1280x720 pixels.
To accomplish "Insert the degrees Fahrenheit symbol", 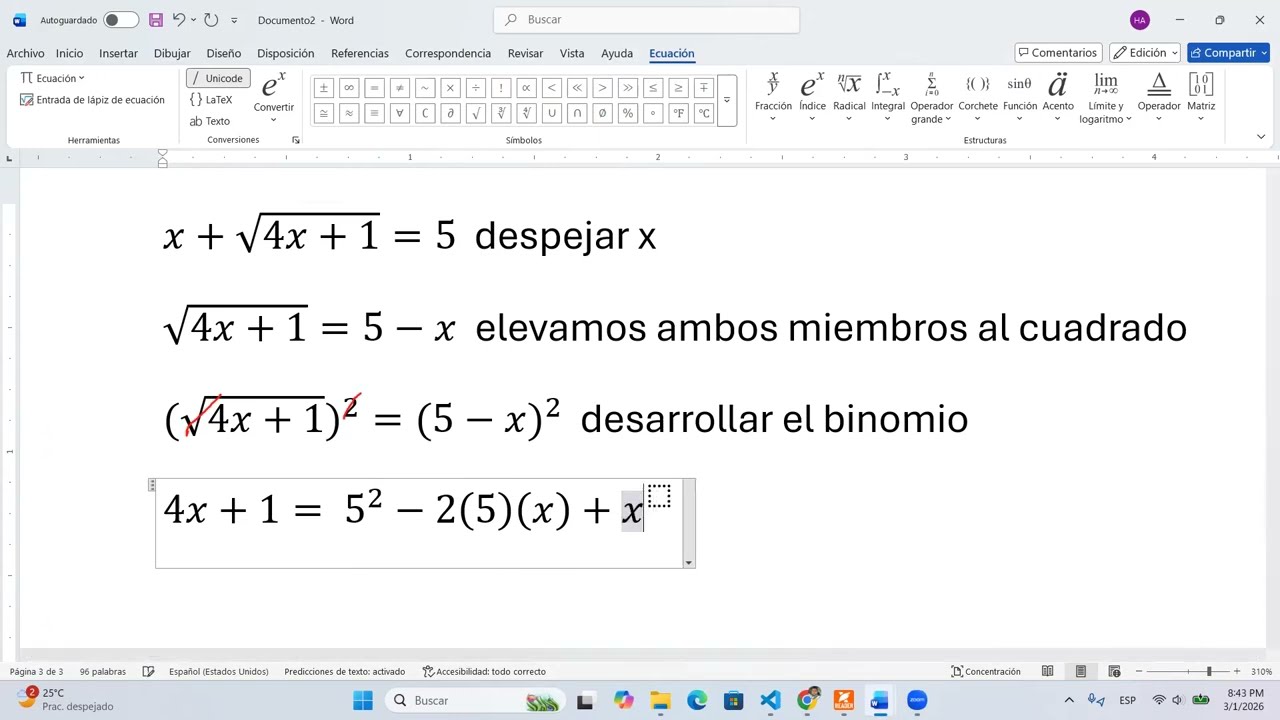I will [678, 113].
